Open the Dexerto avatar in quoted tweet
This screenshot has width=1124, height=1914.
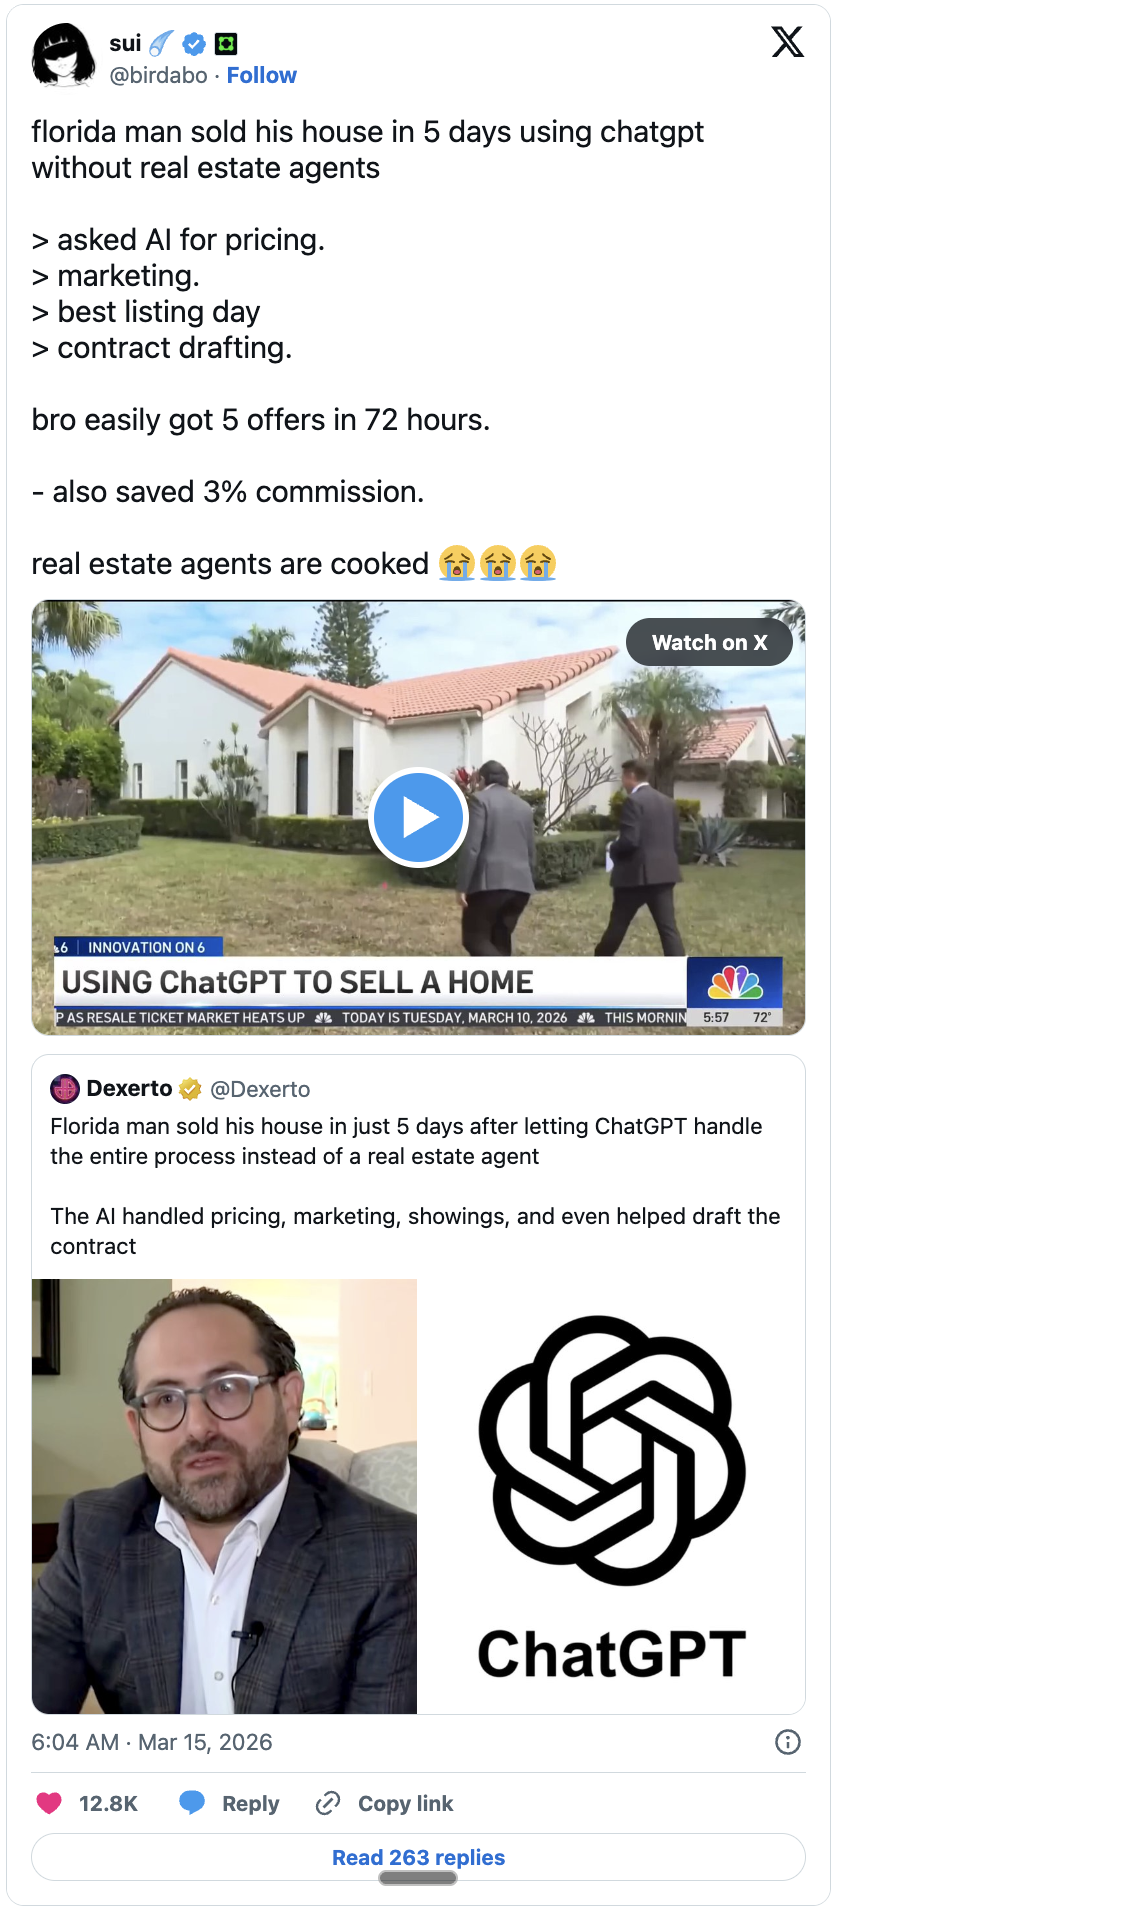tap(65, 1088)
